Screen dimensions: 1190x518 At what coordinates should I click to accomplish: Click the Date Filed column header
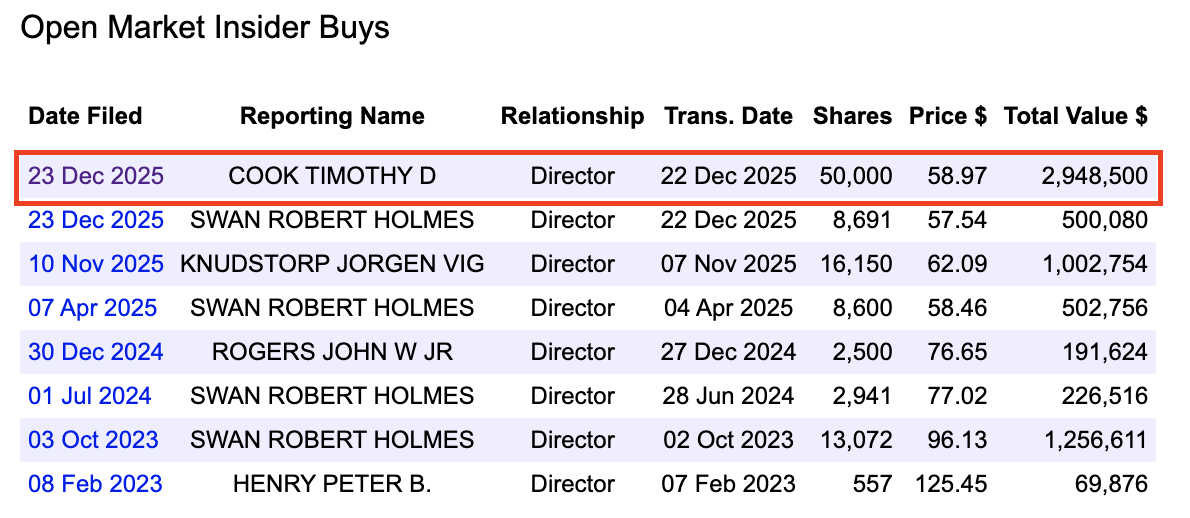click(x=85, y=116)
